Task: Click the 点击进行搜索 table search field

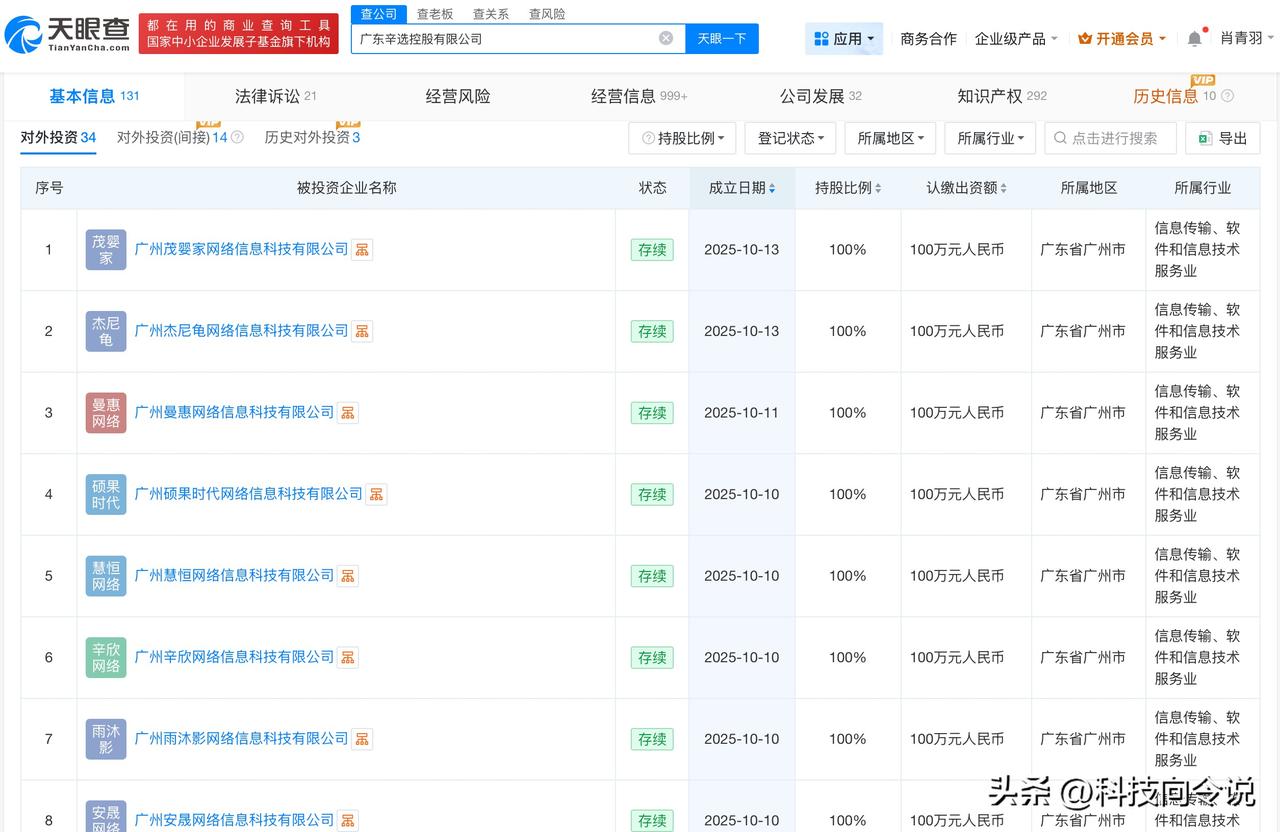Action: click(1111, 138)
